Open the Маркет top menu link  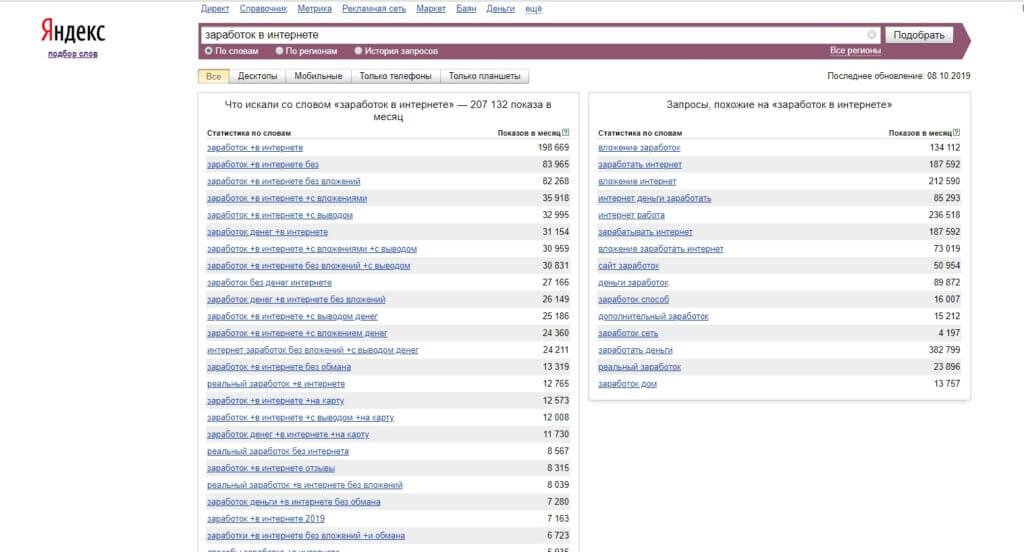point(431,8)
